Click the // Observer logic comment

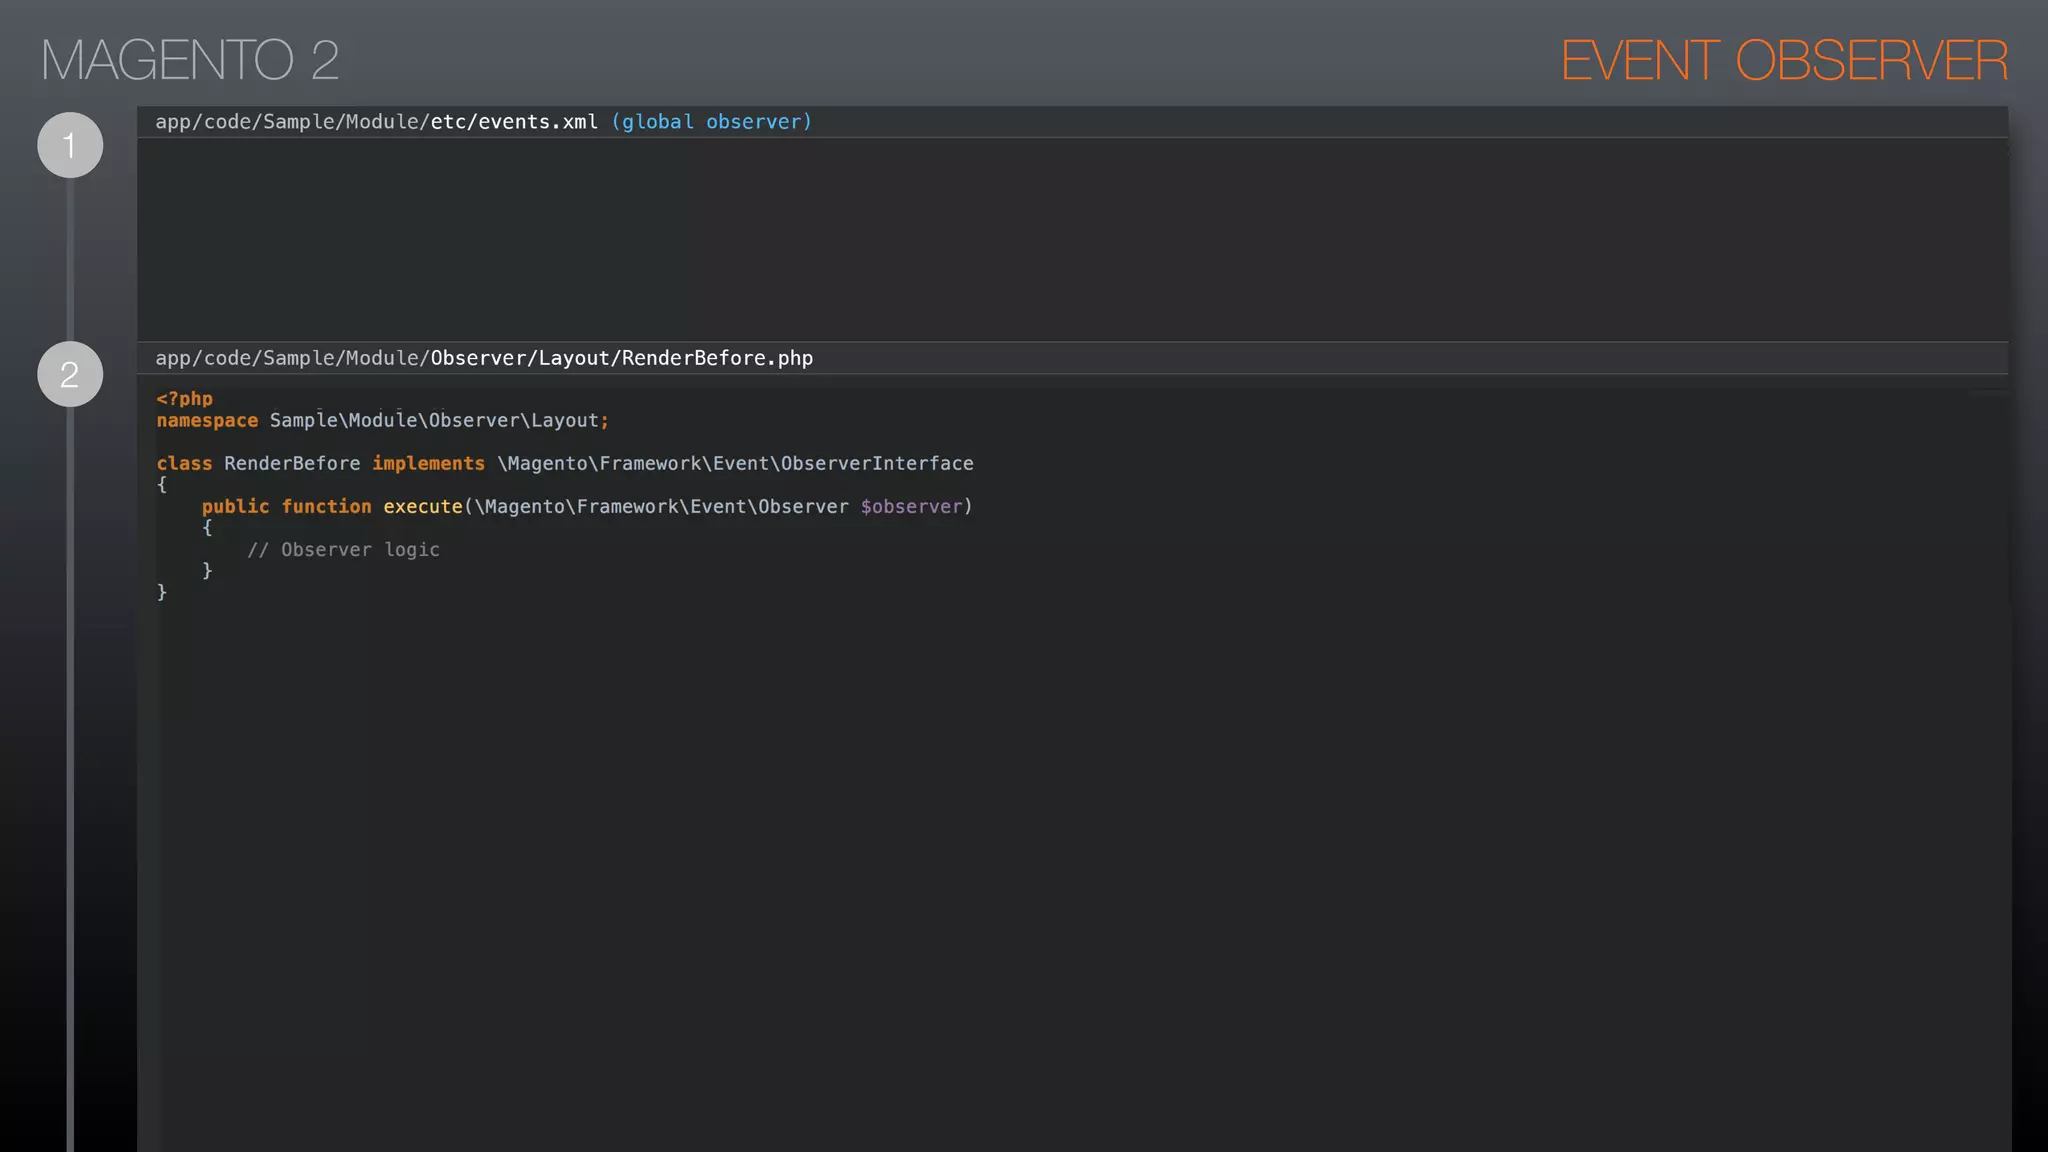coord(343,549)
